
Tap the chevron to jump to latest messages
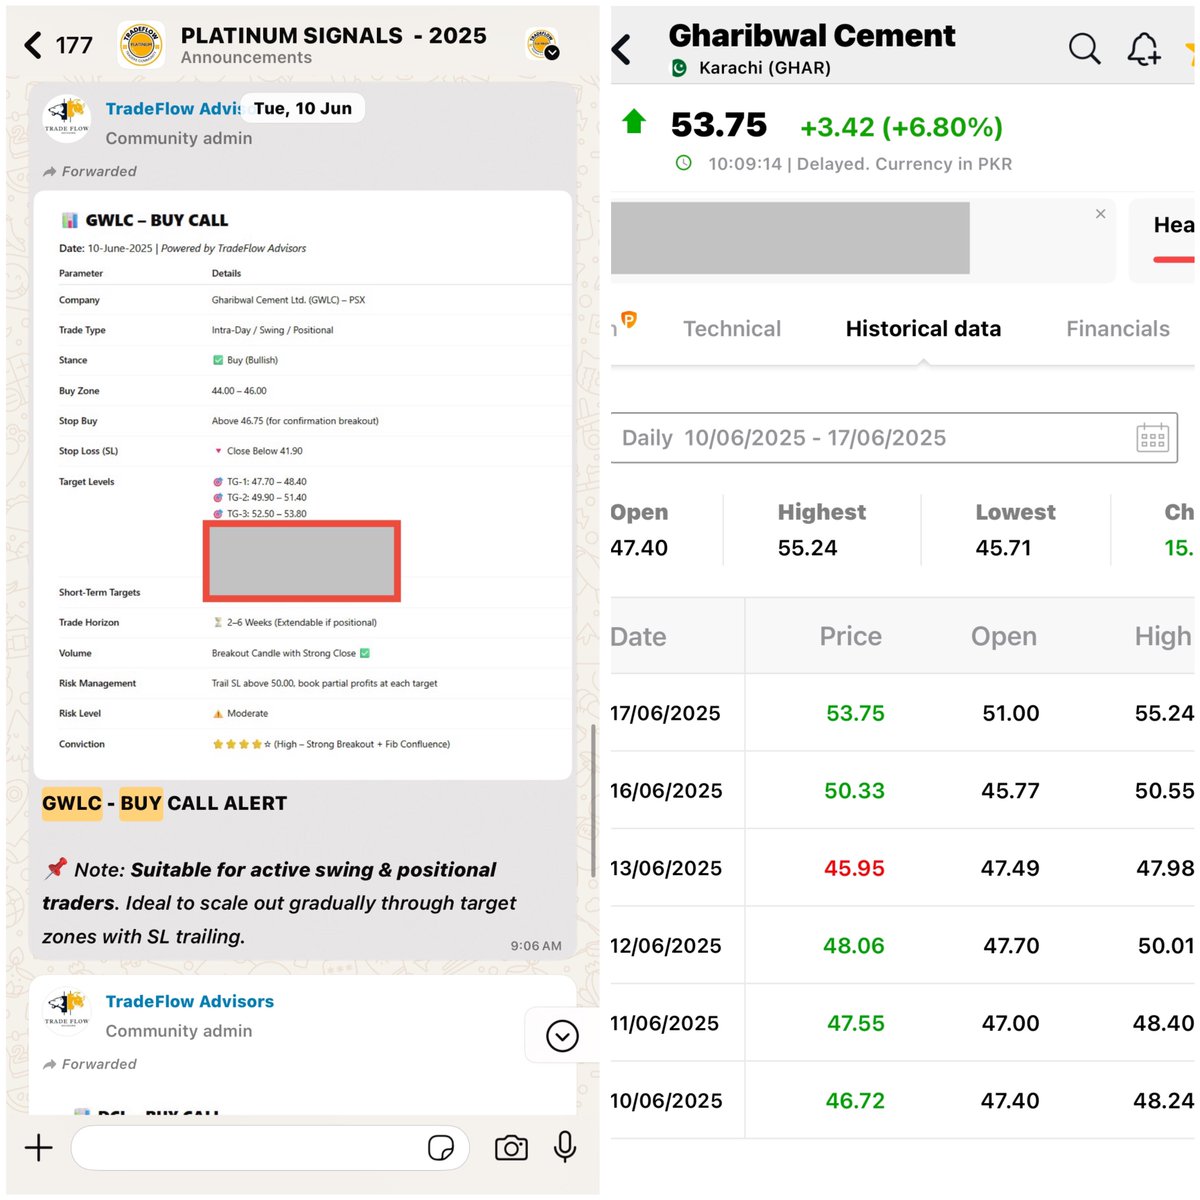tap(561, 1036)
